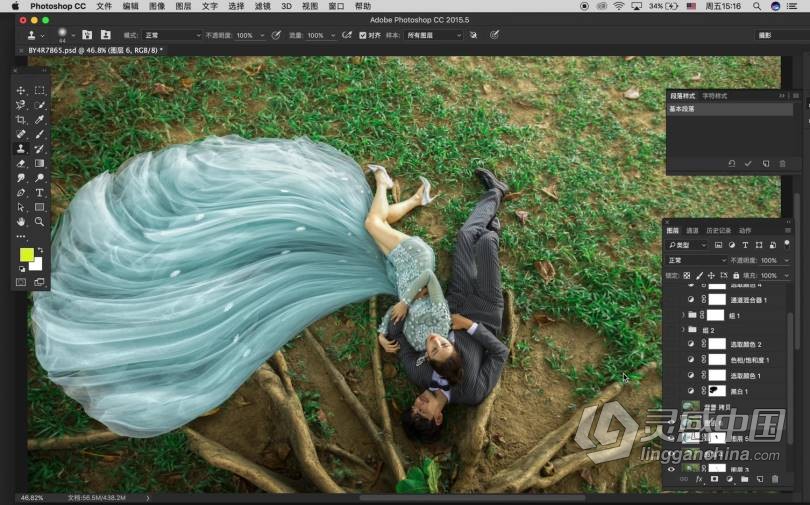This screenshot has height=505, width=810.
Task: Select the Dodge tool
Action: click(x=39, y=178)
